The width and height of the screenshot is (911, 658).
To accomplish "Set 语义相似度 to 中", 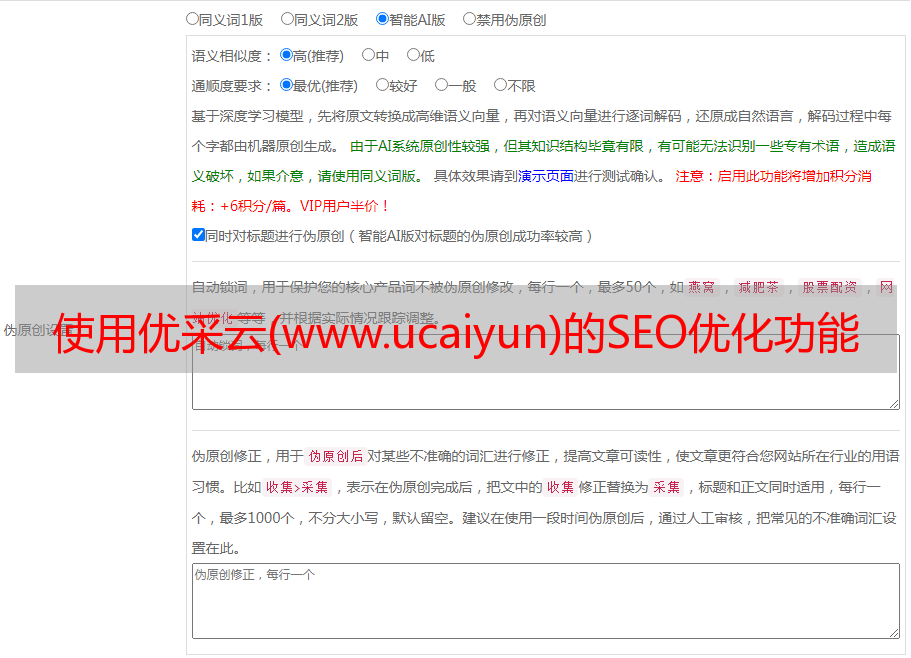I will 368,55.
